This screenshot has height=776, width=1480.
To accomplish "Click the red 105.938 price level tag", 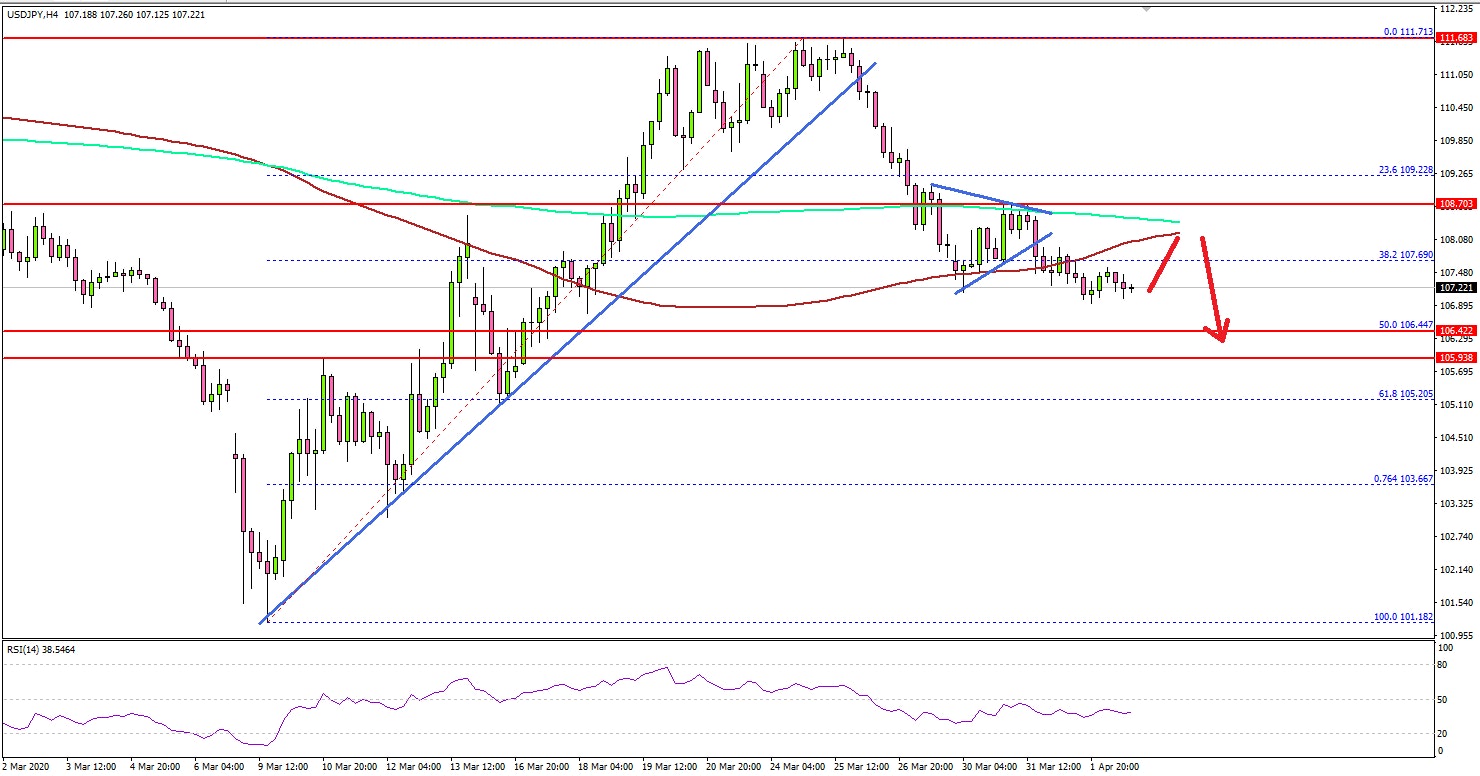I will coord(1455,358).
